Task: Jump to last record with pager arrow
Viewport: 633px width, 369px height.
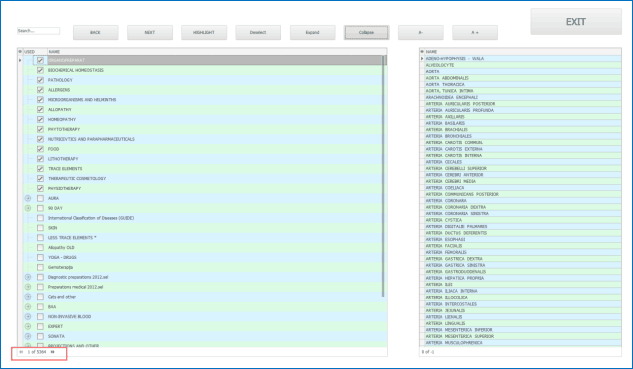Action: pos(52,352)
